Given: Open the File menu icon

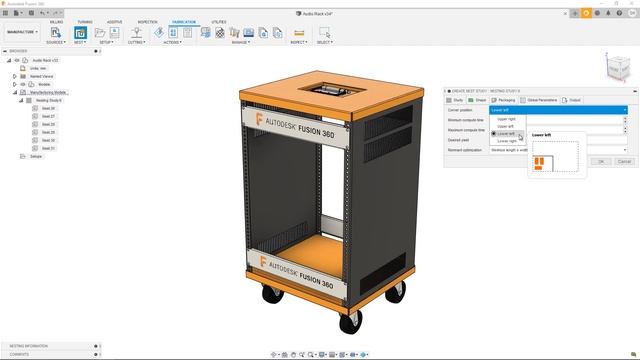Looking at the screenshot, I should (x=17, y=13).
